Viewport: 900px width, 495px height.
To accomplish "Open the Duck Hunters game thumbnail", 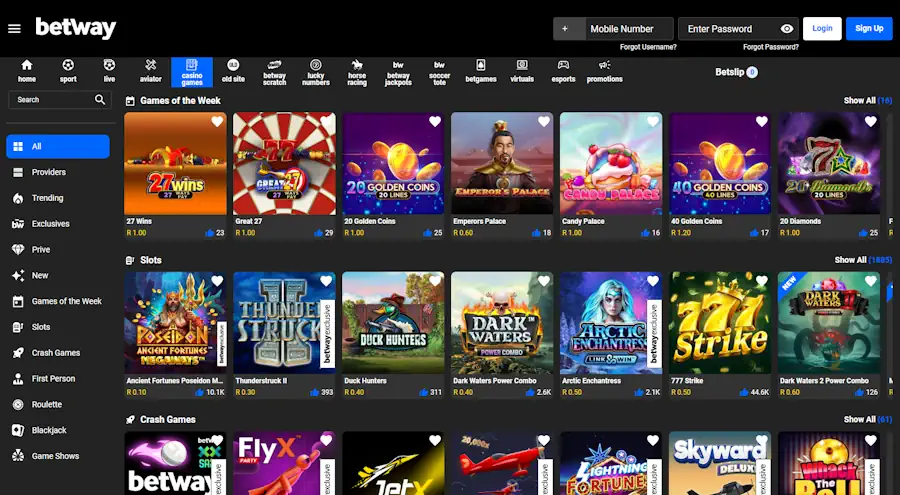I will tap(393, 323).
